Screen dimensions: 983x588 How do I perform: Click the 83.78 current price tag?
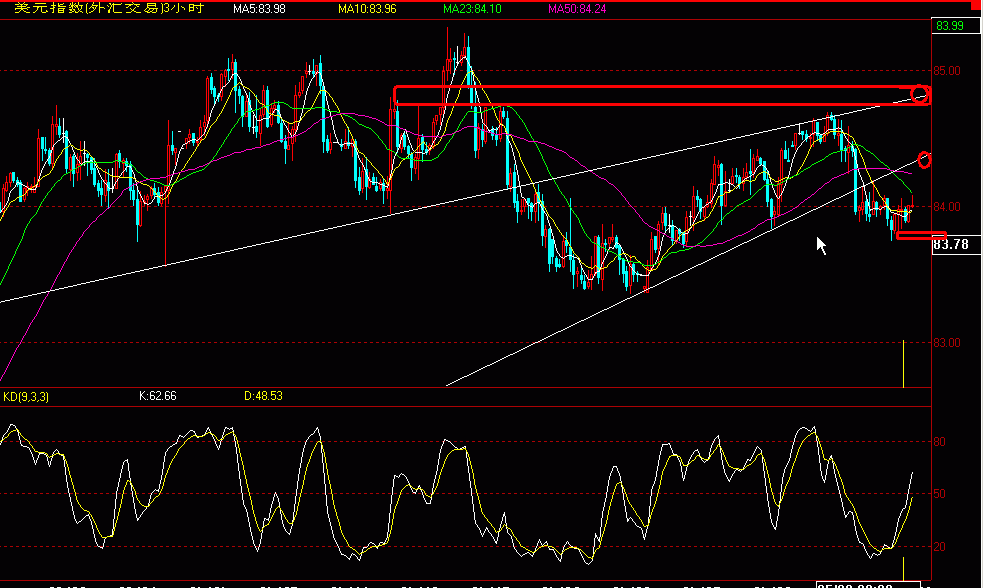(955, 244)
